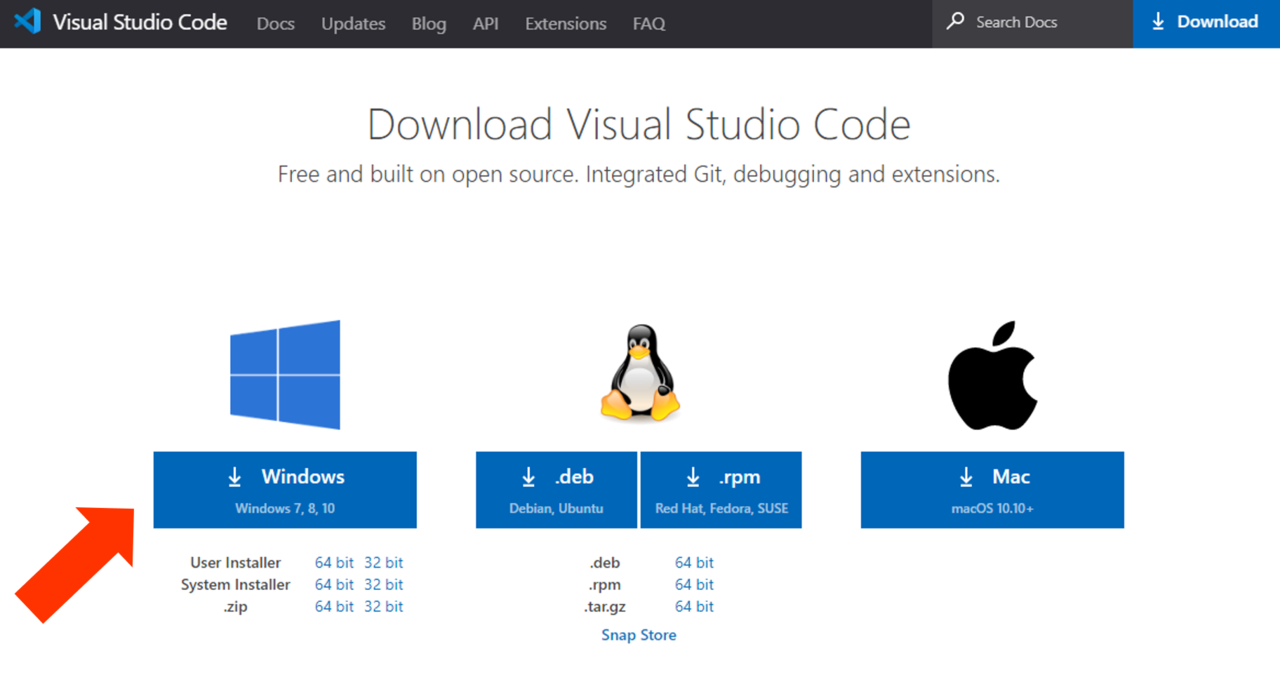Get the Windows .zip 32 bit
The image size is (1280, 684).
point(384,607)
